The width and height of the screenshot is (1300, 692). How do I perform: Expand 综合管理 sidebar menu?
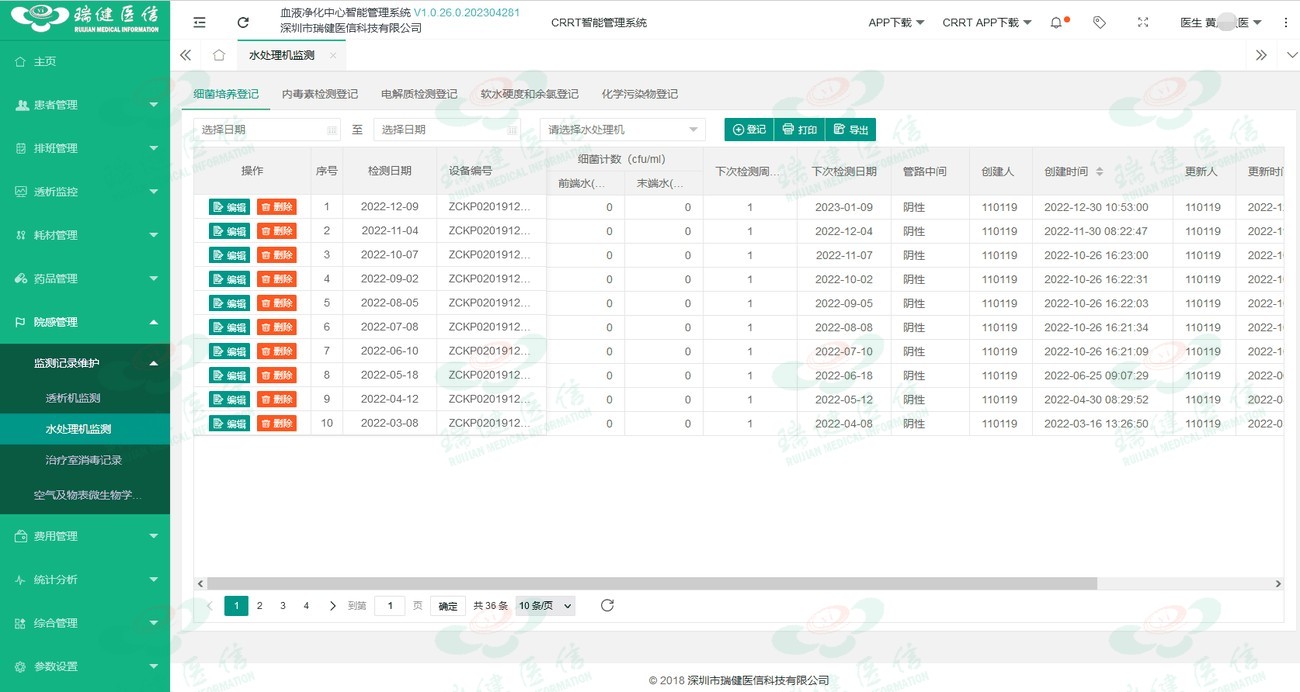[x=85, y=623]
